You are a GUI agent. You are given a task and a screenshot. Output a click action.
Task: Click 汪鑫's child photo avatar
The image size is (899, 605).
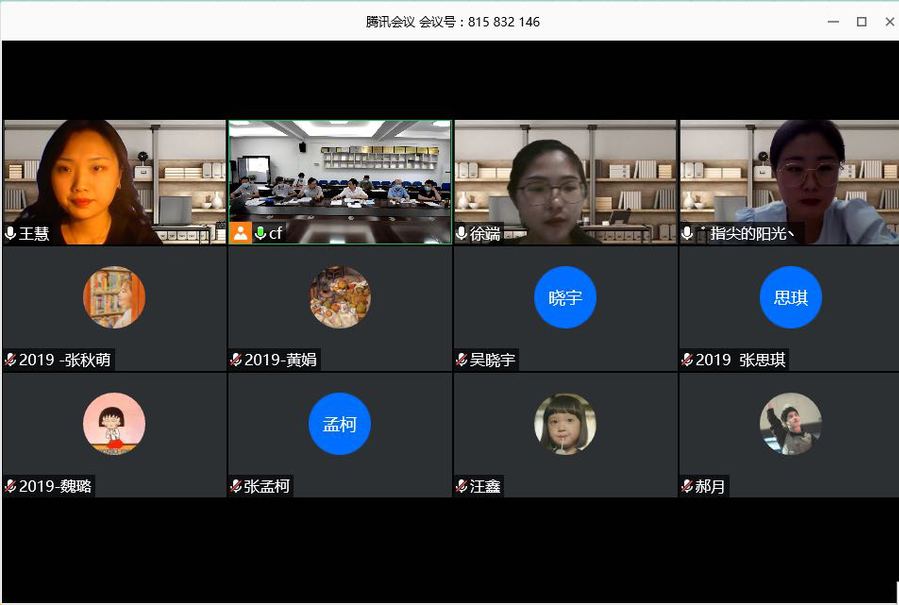[565, 424]
